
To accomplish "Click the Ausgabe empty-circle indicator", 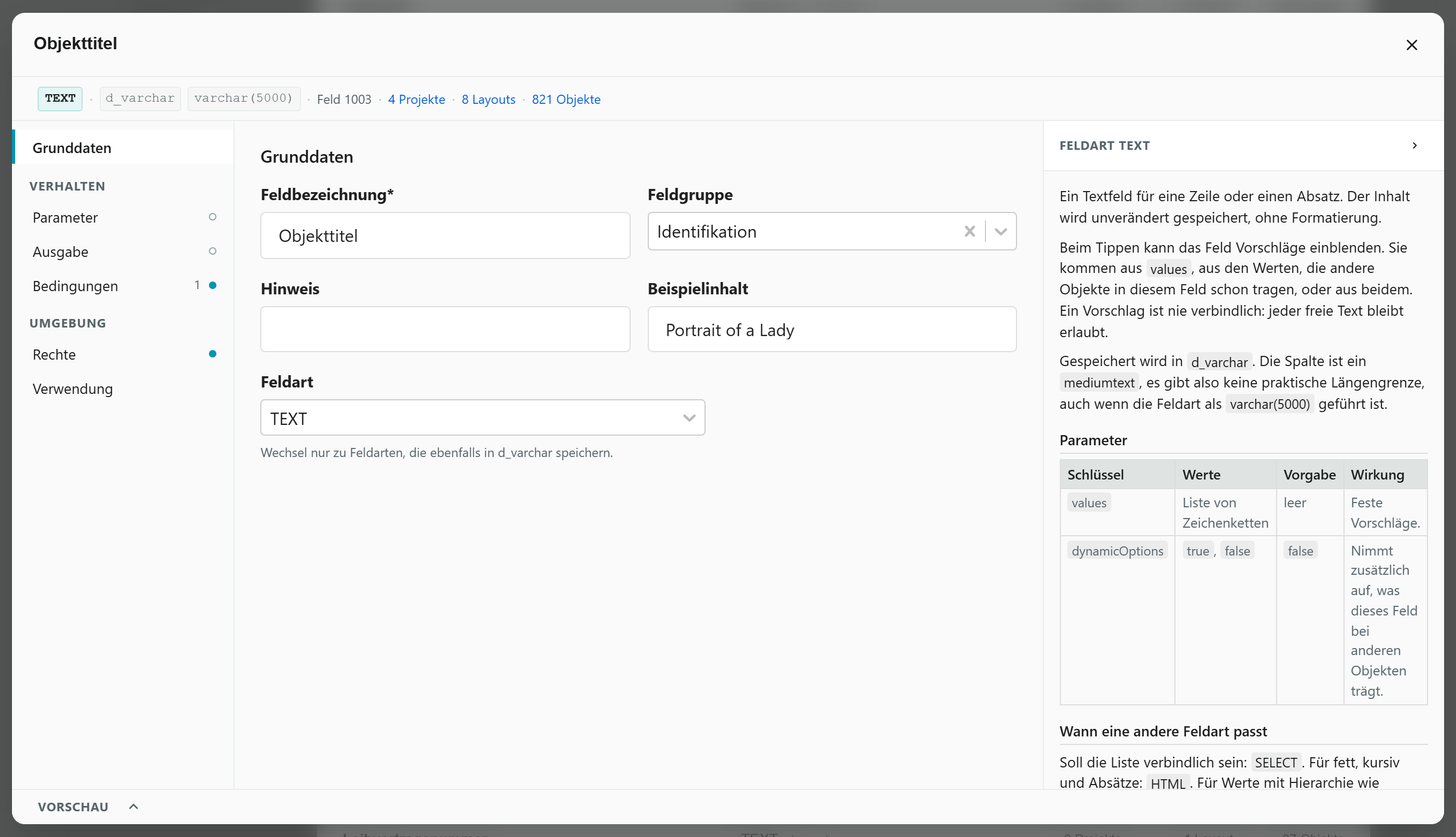I will 212,251.
